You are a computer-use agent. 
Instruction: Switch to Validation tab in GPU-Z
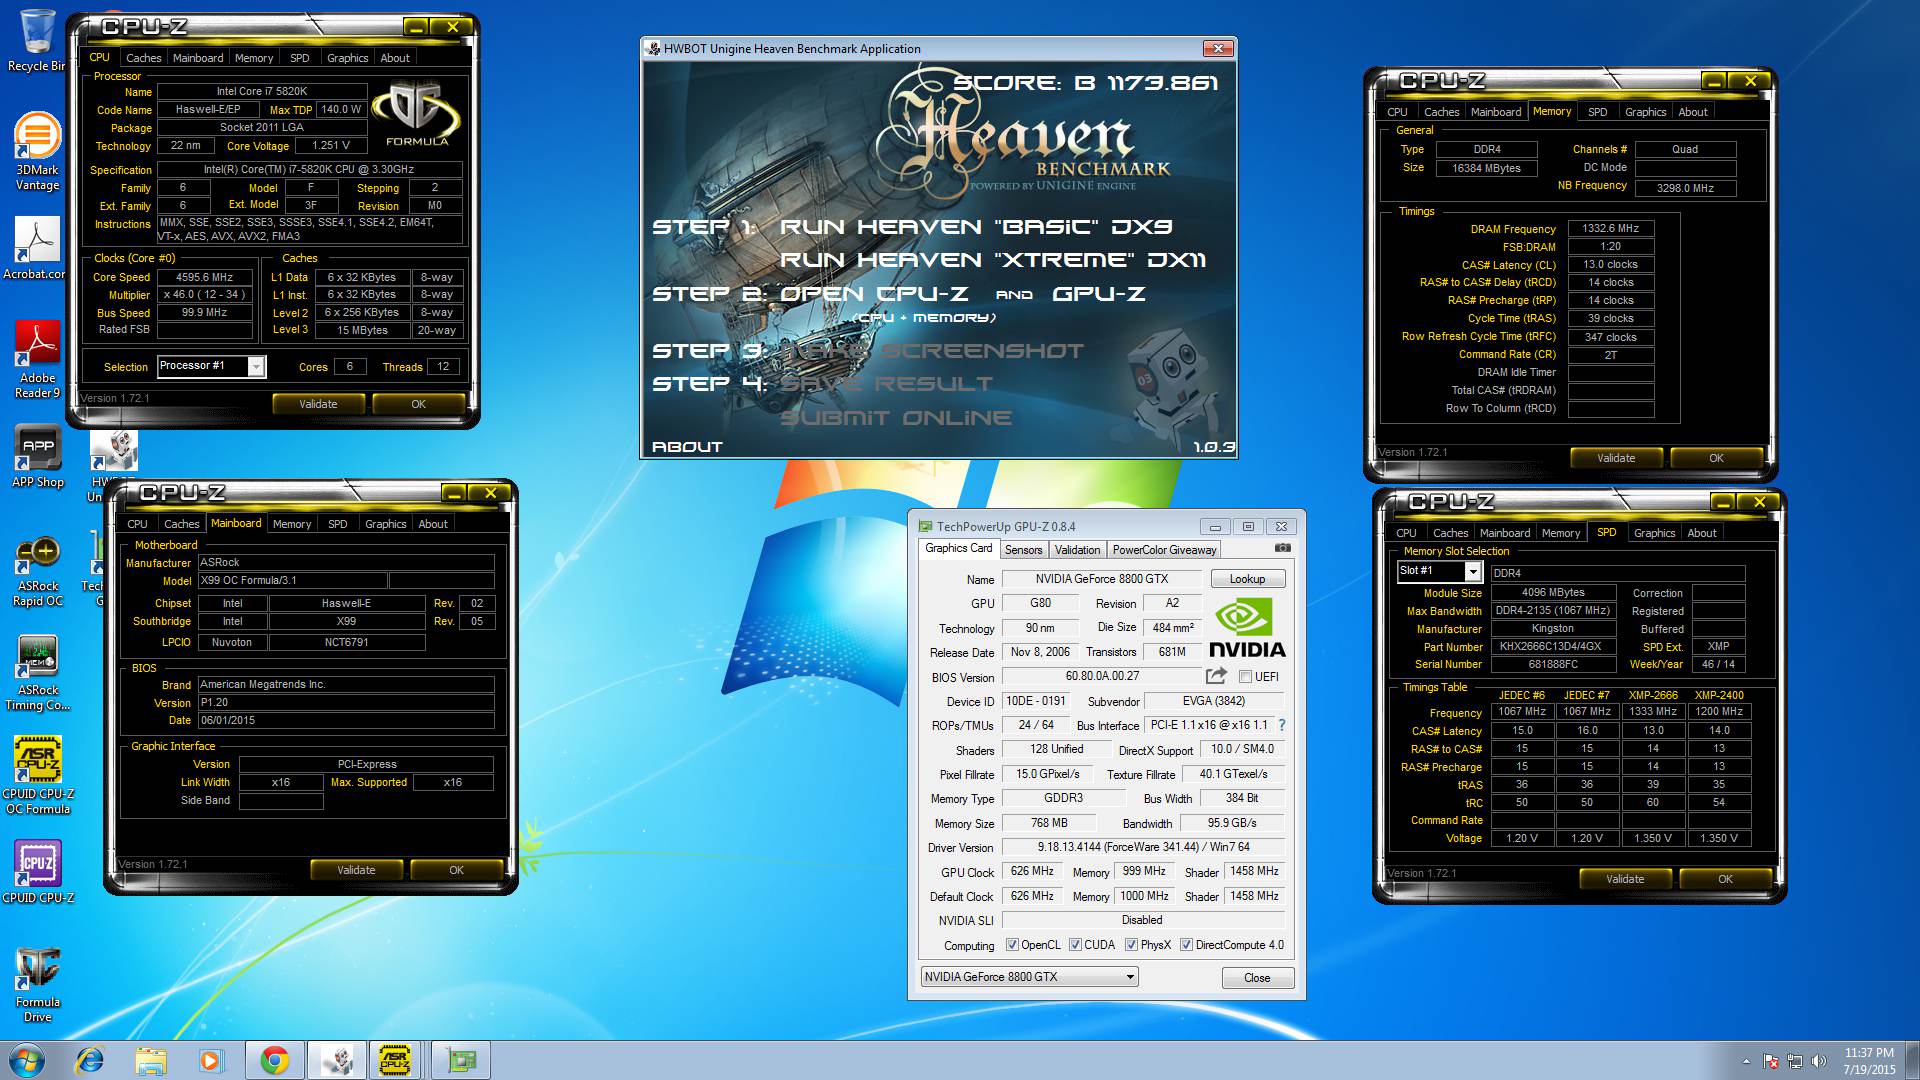coord(1077,550)
